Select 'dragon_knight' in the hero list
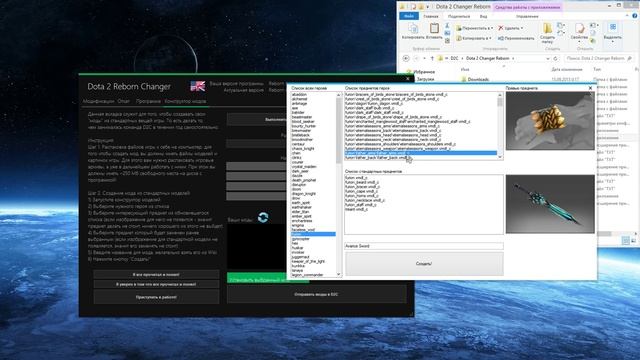 coord(304,193)
